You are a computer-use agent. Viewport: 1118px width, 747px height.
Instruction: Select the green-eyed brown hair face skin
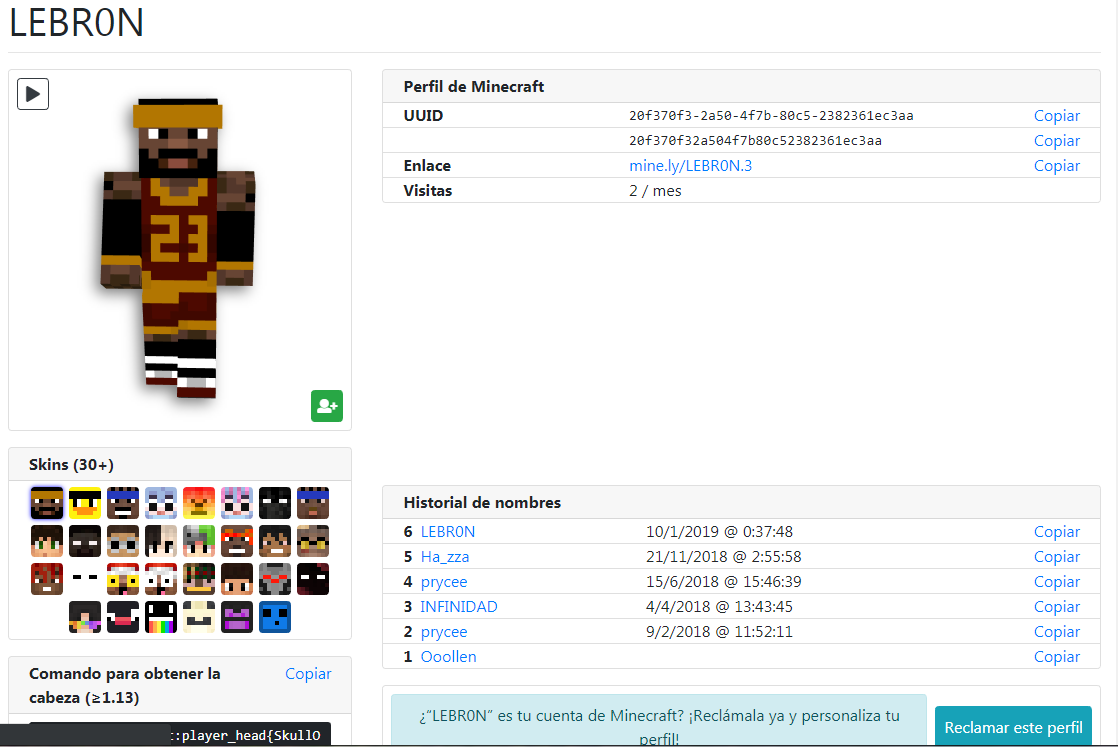coord(47,541)
